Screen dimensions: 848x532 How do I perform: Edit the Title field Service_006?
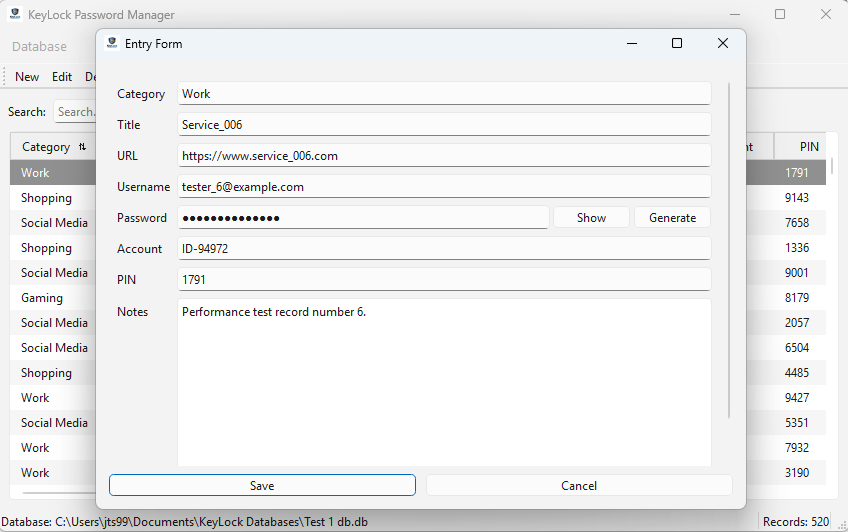(x=444, y=124)
